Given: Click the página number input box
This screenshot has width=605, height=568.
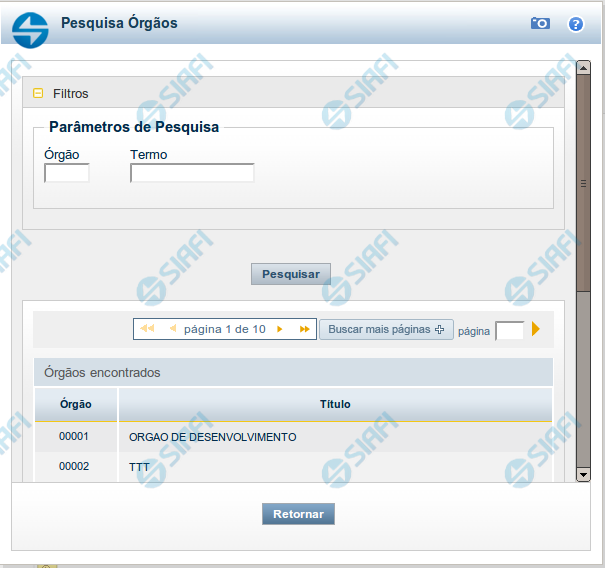Looking at the screenshot, I should click(509, 330).
